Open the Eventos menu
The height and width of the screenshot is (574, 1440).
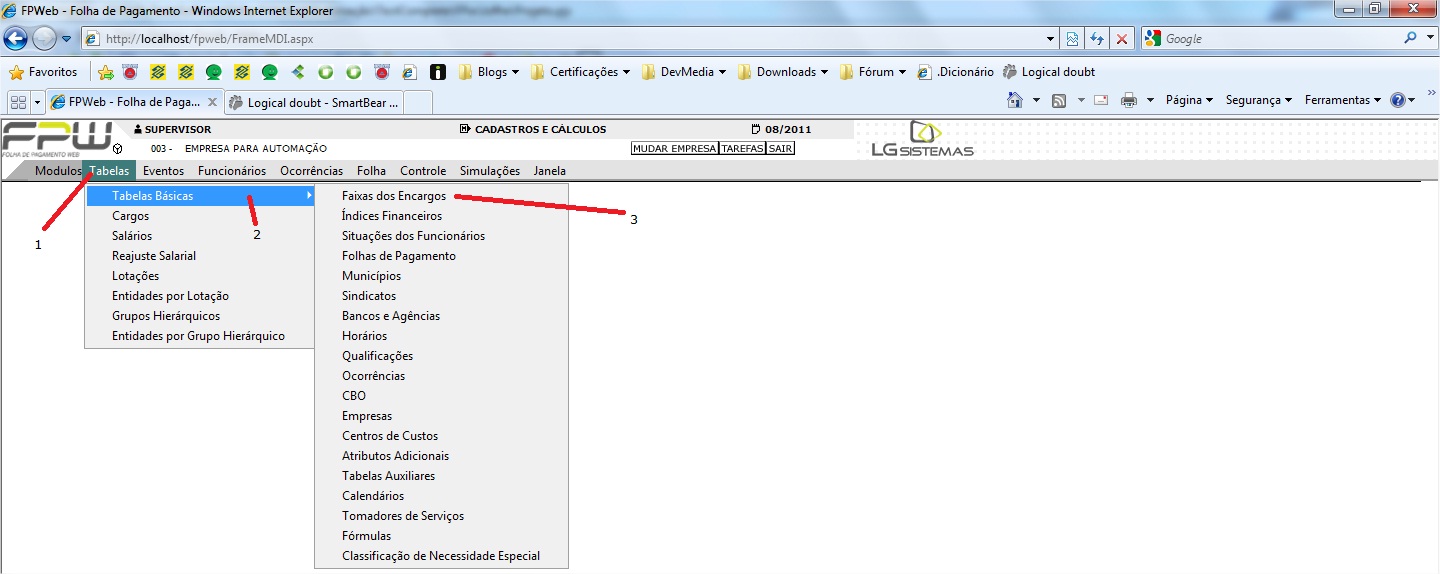tap(163, 171)
